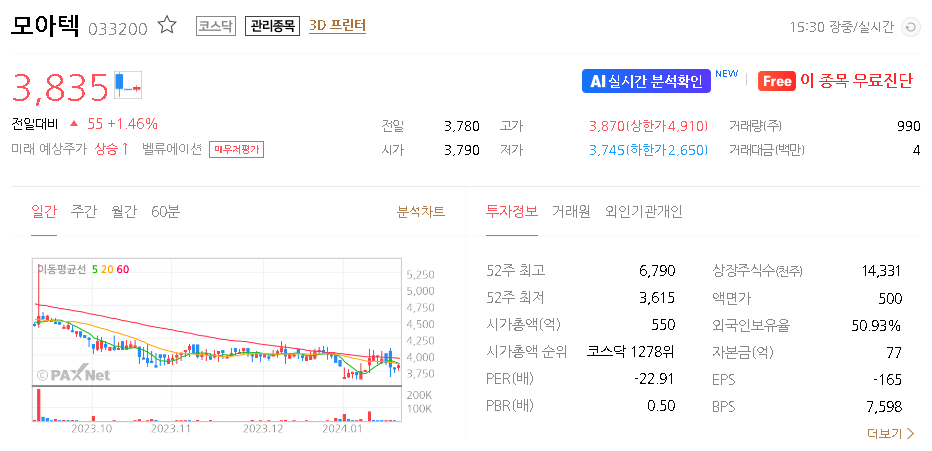Click the 52주 최저 value 3,615
This screenshot has height=451, width=932.
point(657,298)
